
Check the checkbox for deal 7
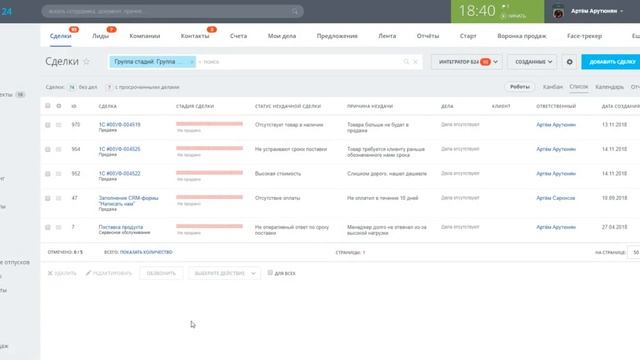click(48, 227)
